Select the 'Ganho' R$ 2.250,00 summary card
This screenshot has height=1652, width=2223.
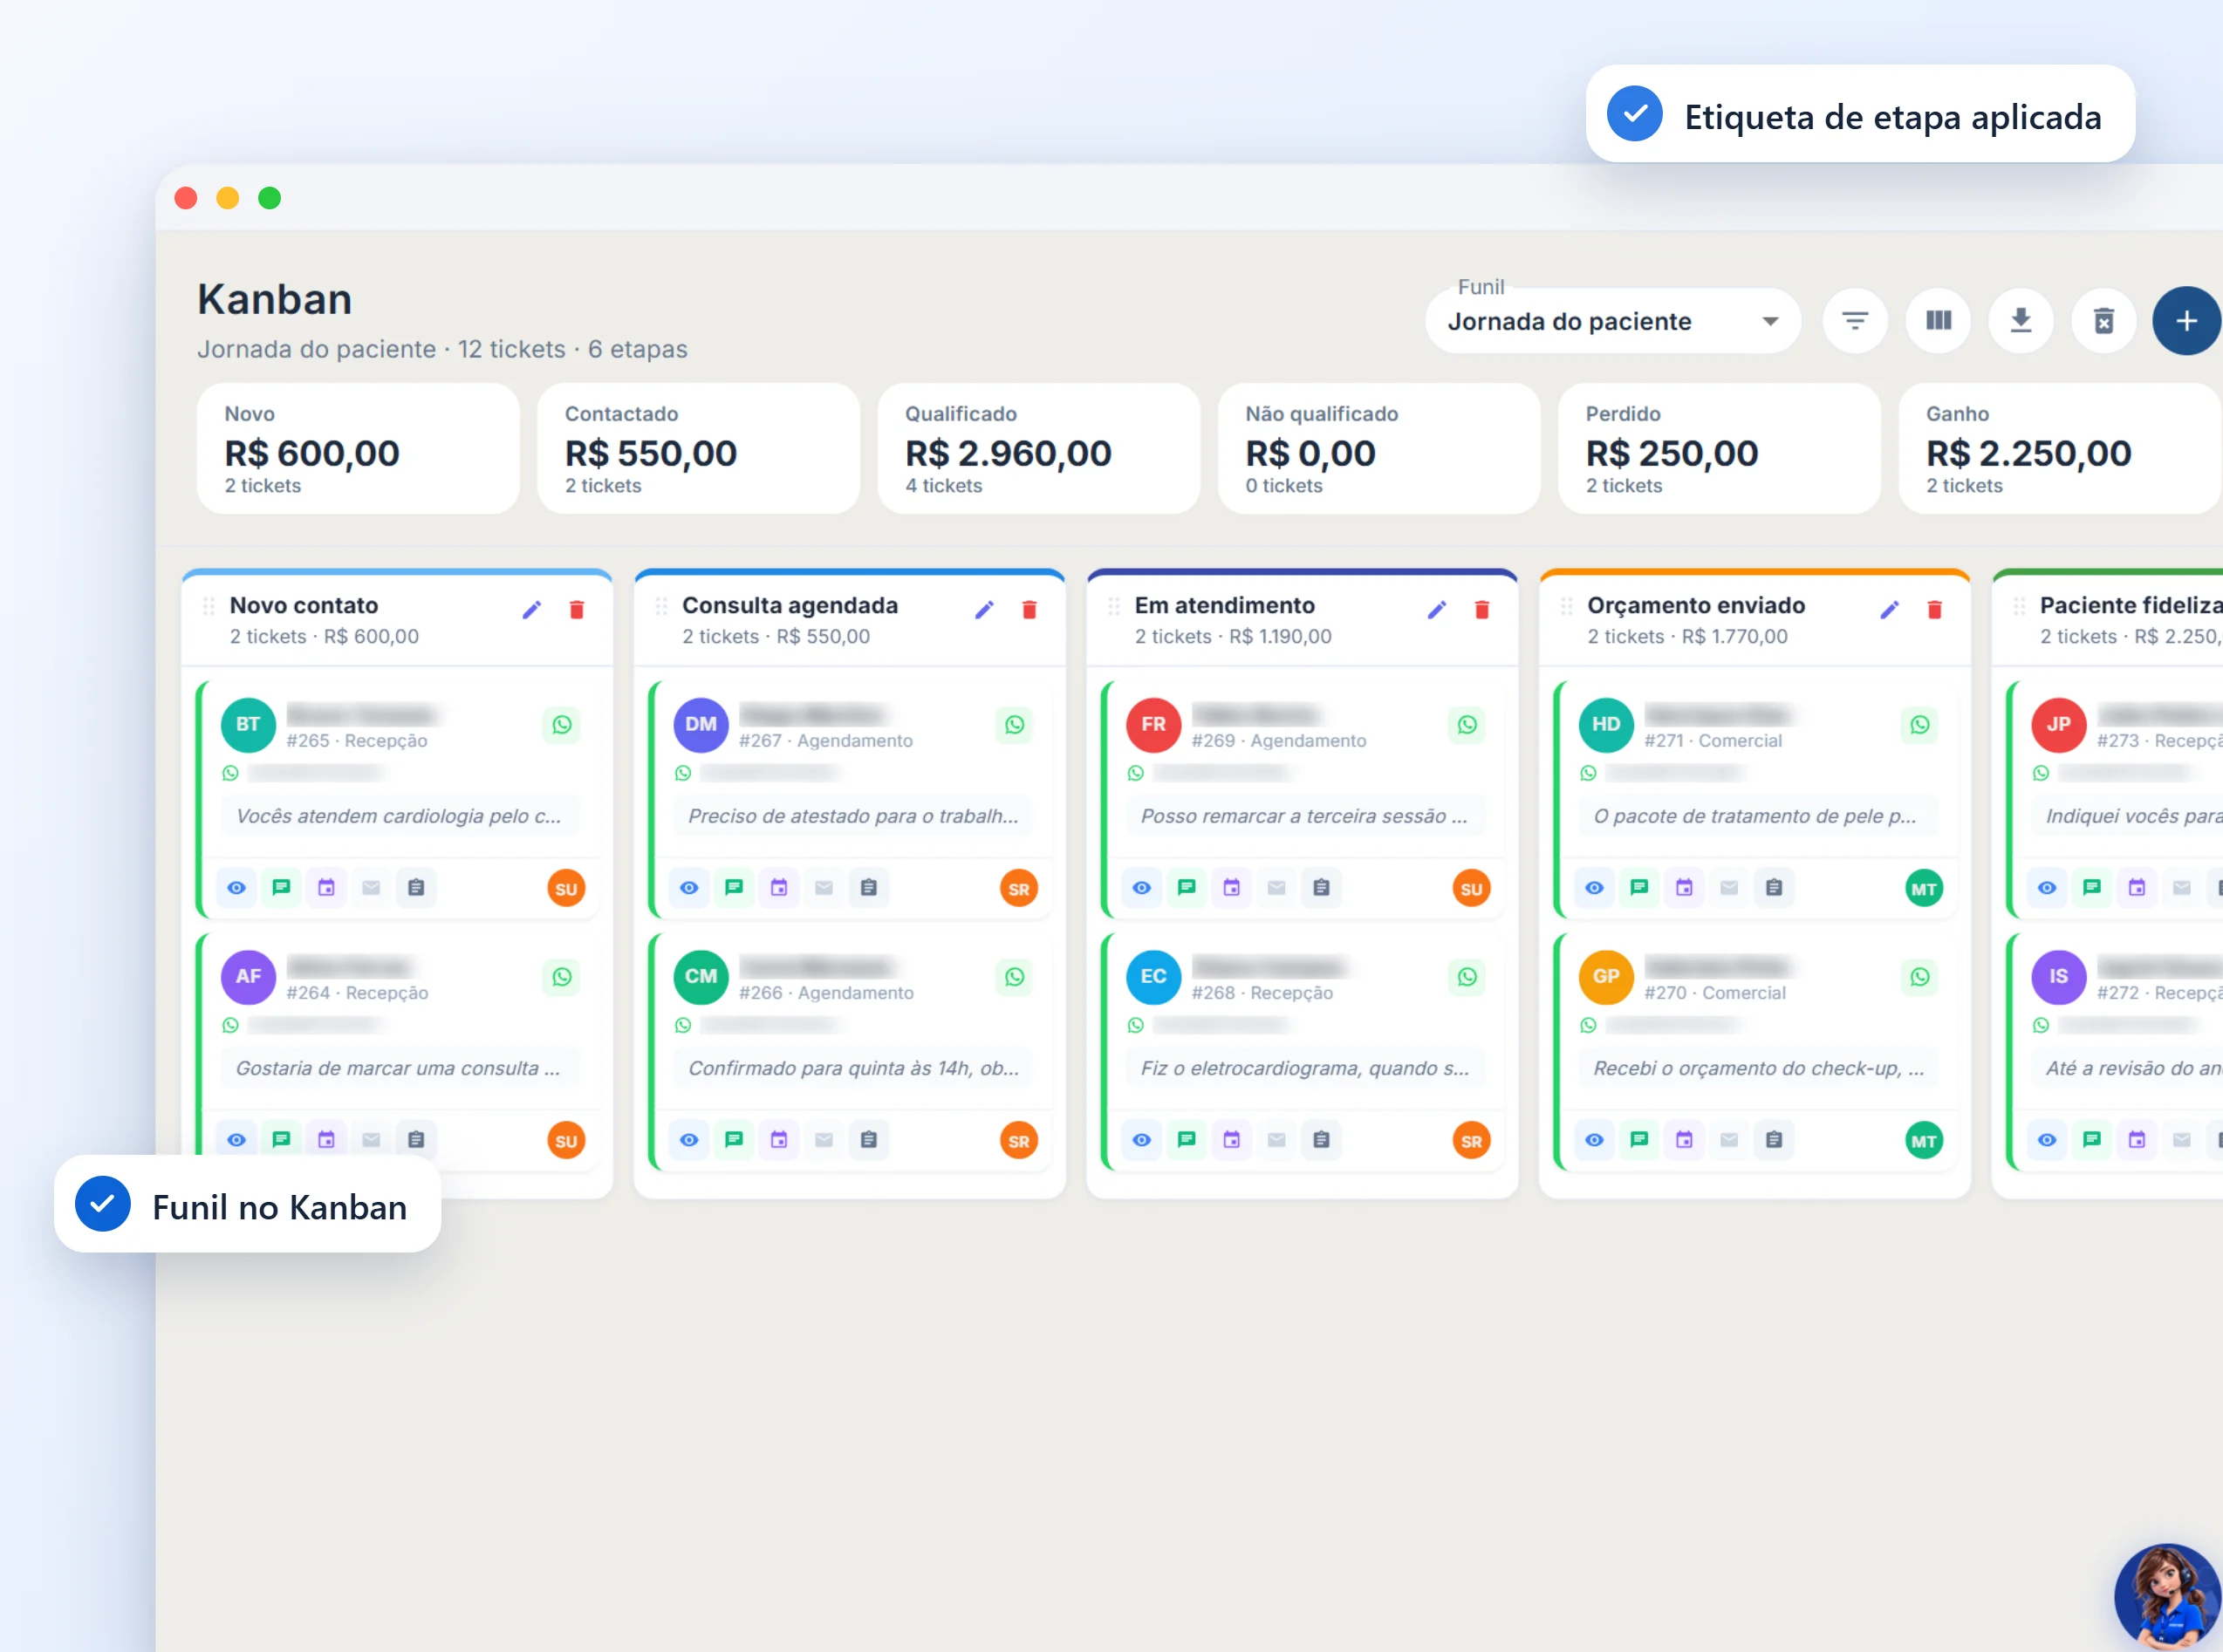[x=2060, y=449]
